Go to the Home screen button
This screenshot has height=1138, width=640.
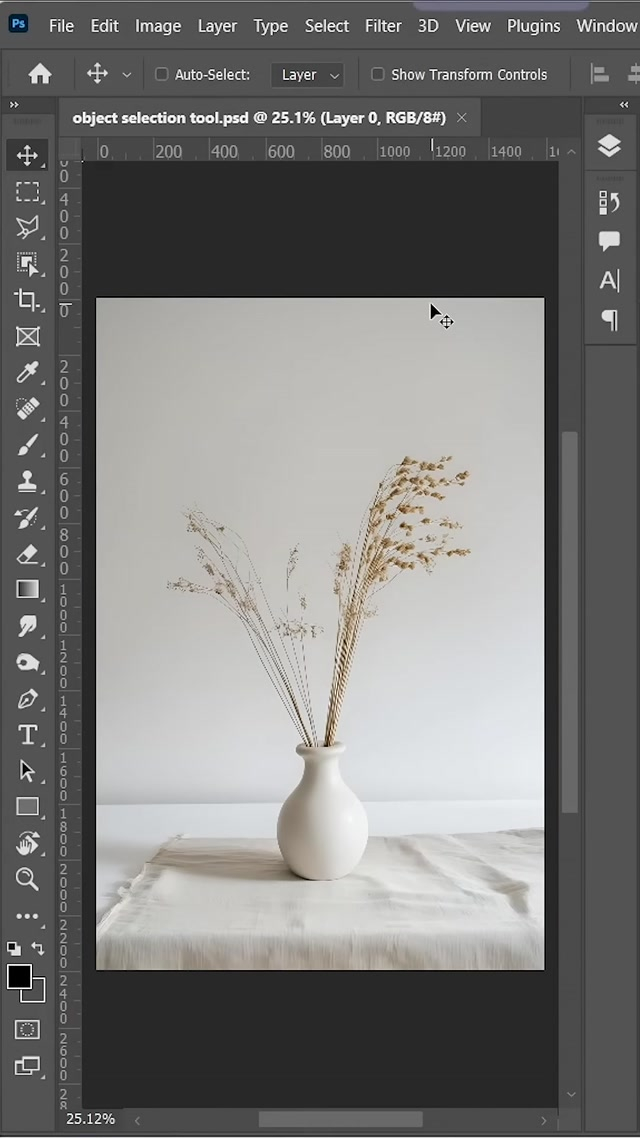click(x=40, y=74)
